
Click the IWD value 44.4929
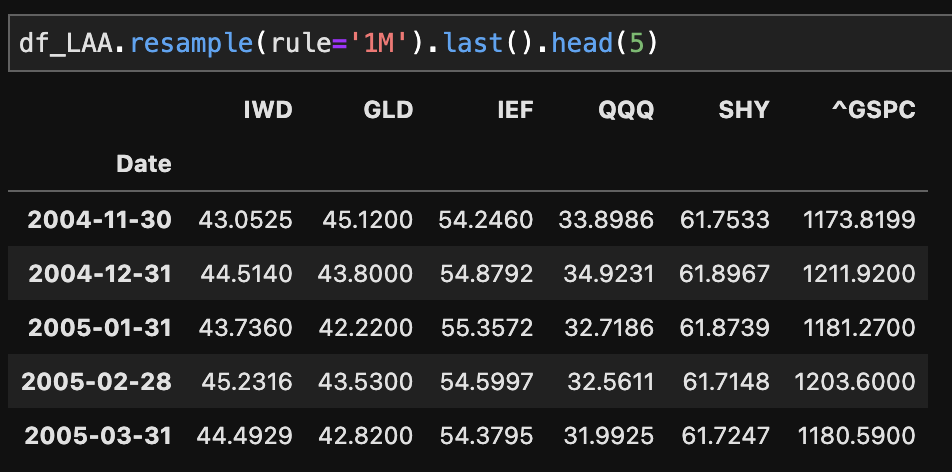click(245, 436)
